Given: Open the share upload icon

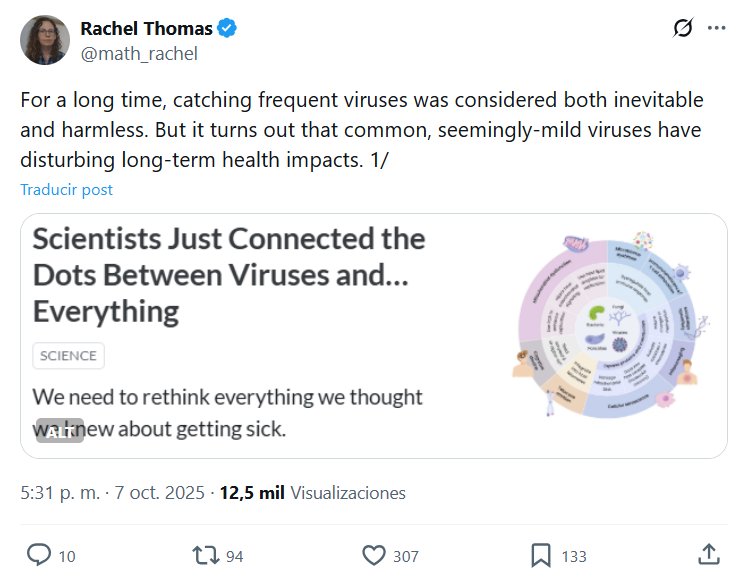Looking at the screenshot, I should pyautogui.click(x=707, y=555).
